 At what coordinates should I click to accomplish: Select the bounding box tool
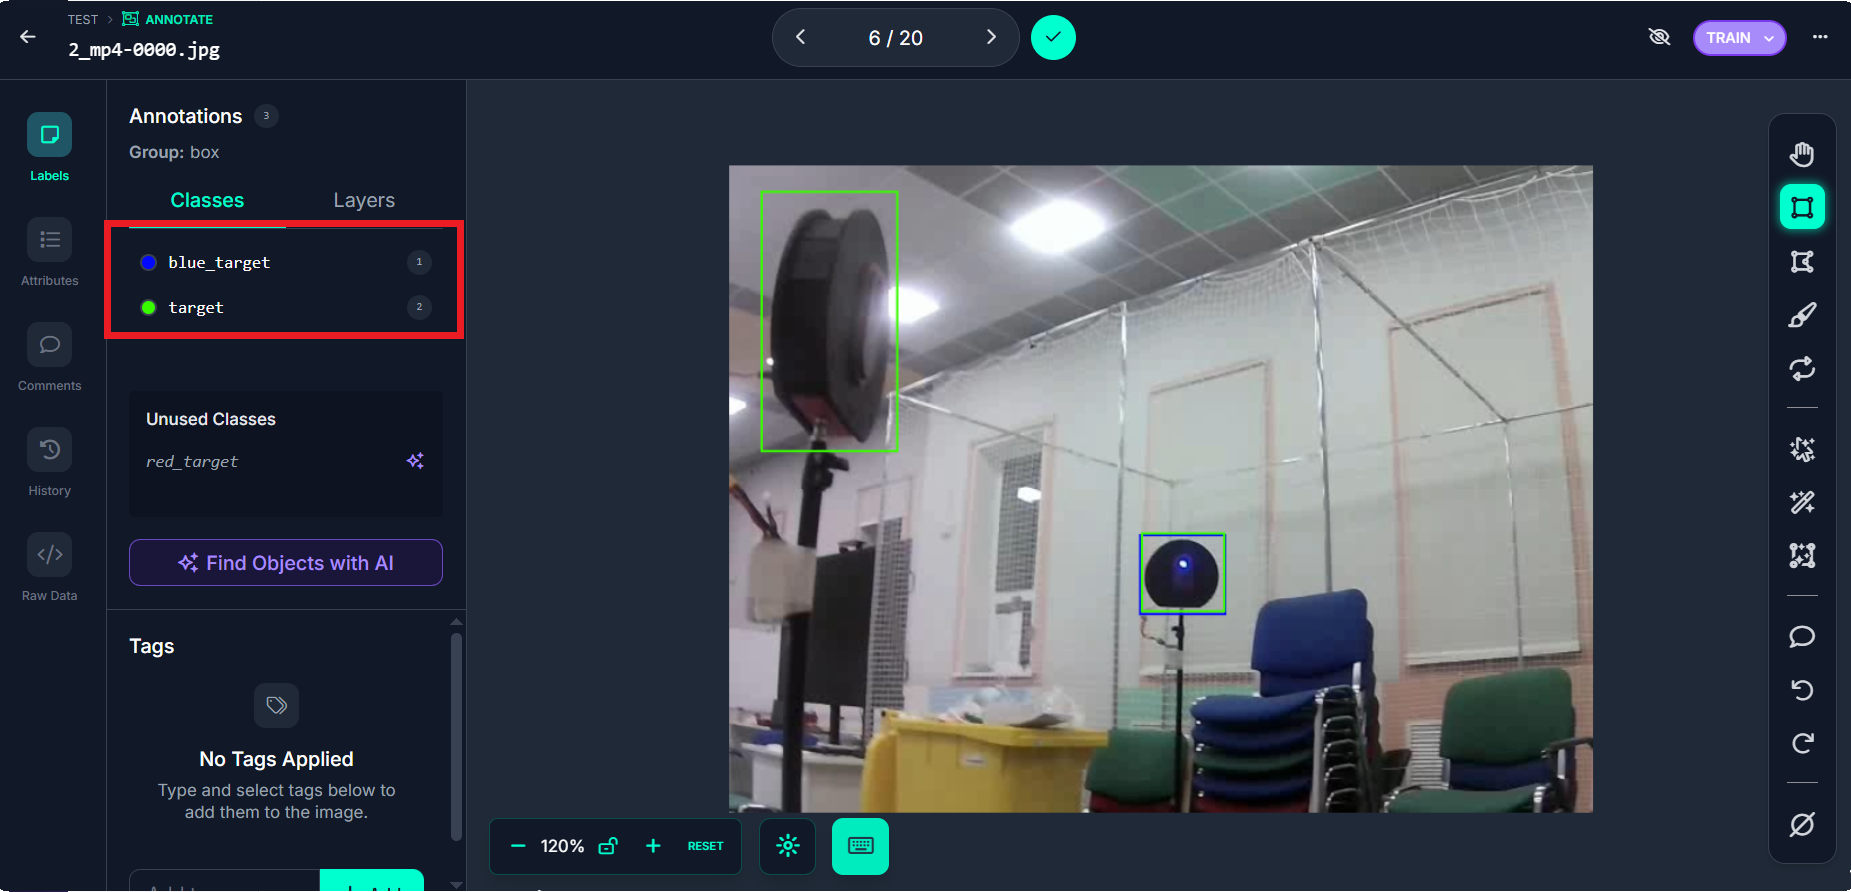tap(1802, 207)
